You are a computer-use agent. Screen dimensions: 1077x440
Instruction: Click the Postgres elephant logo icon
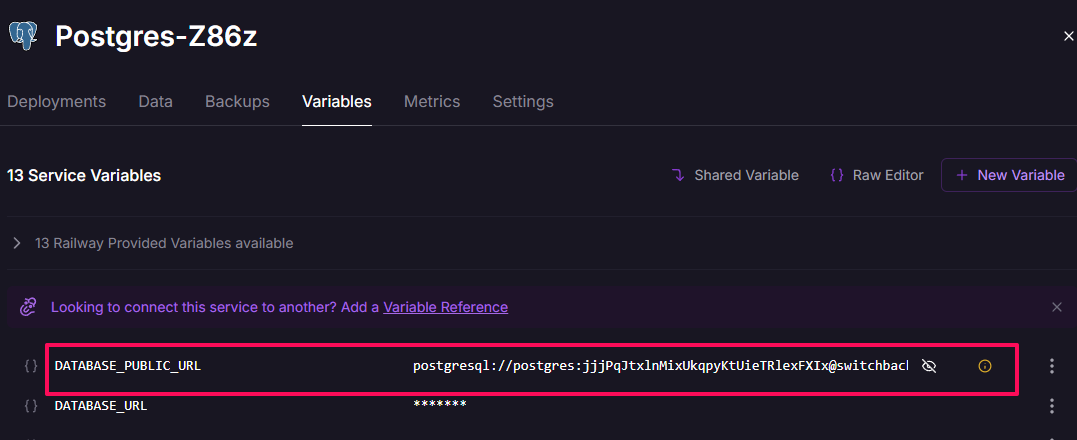pos(23,36)
